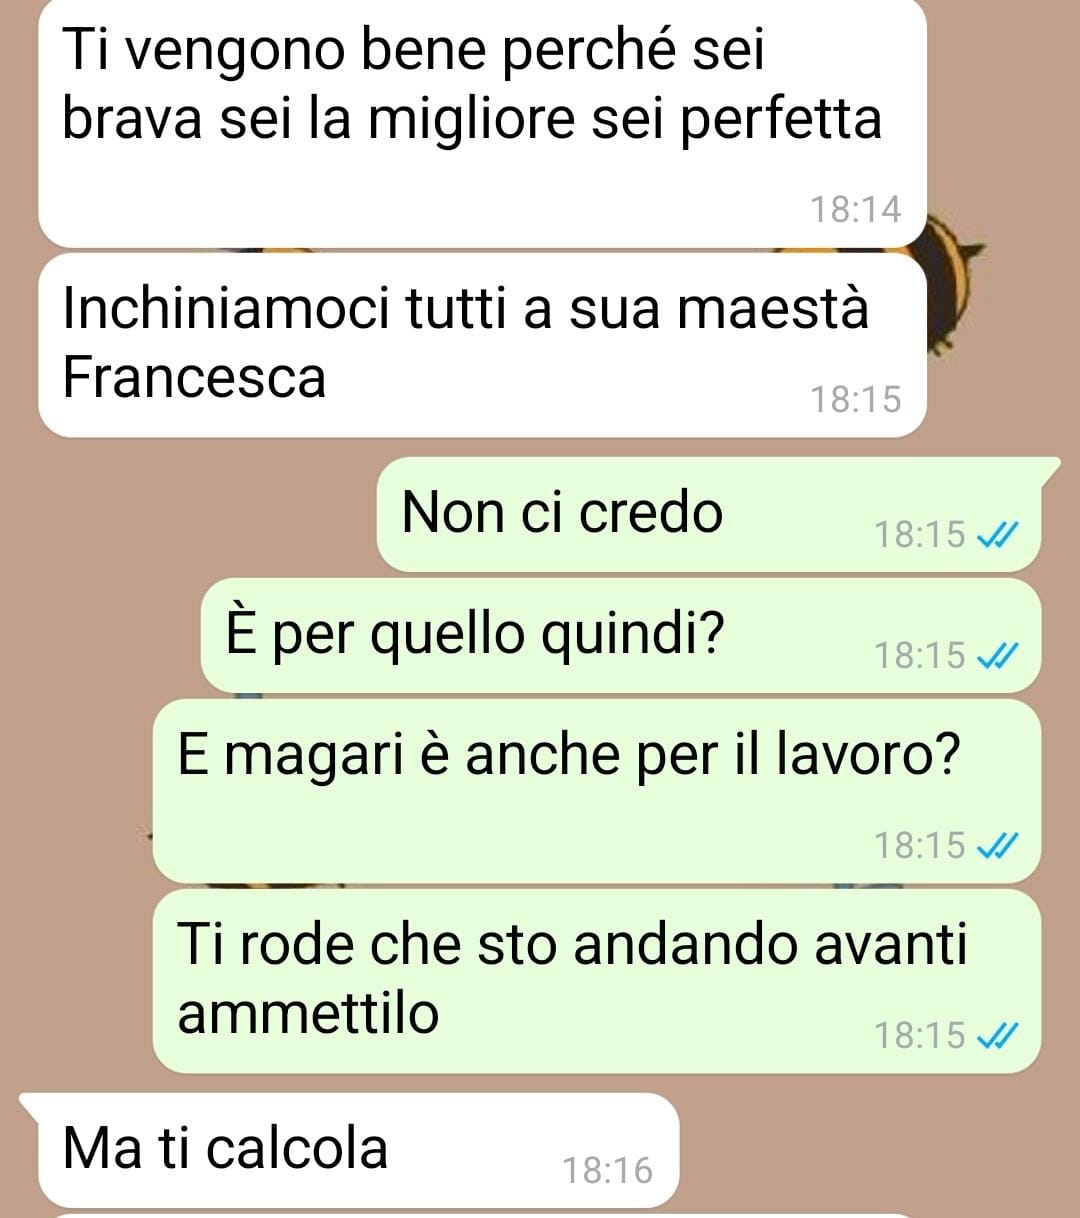The height and width of the screenshot is (1218, 1080).
Task: Tap the partially visible bubble at the bottom edge
Action: tap(482, 1215)
